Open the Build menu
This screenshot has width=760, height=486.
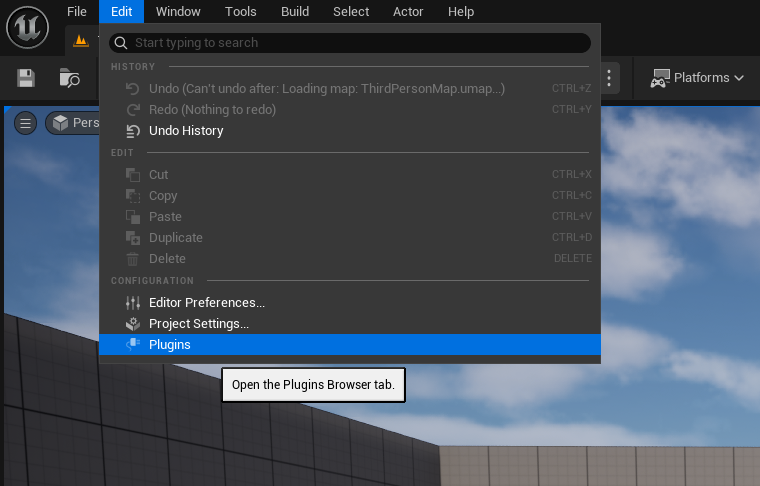[295, 11]
